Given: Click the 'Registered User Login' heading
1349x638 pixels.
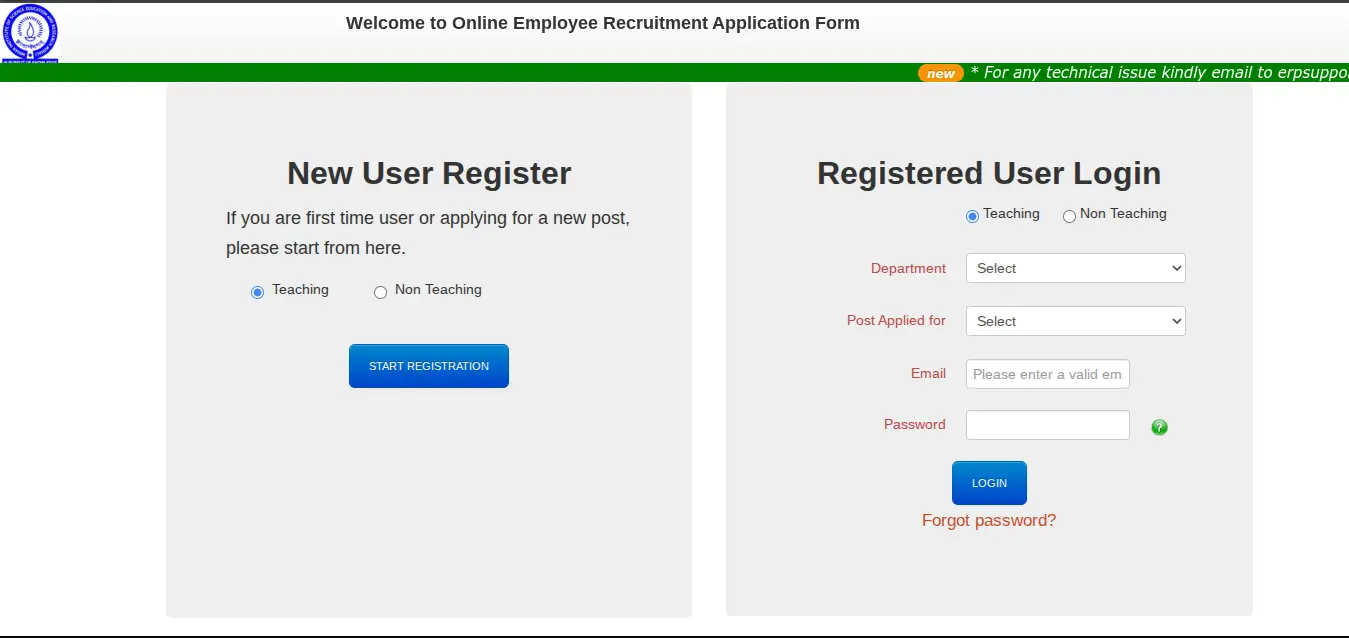Looking at the screenshot, I should point(989,173).
